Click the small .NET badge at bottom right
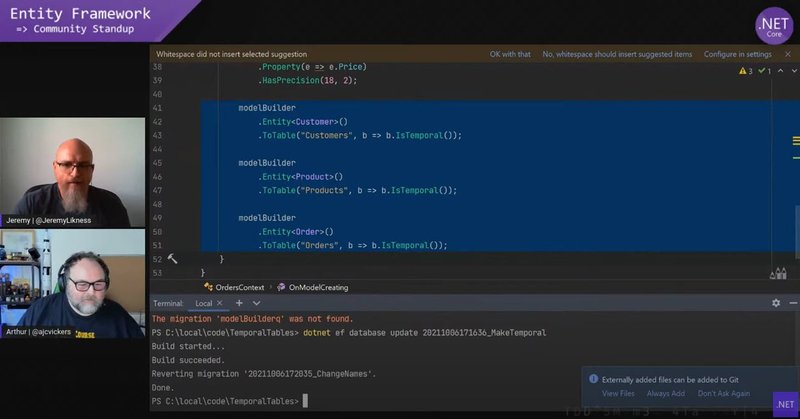This screenshot has width=800, height=419. coord(786,404)
